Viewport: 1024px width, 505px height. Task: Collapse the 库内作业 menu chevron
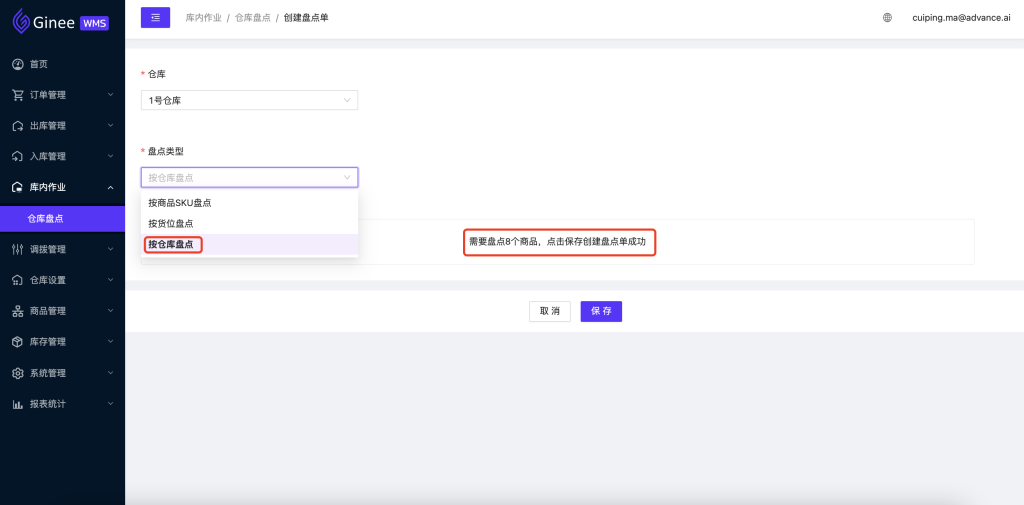coord(110,187)
